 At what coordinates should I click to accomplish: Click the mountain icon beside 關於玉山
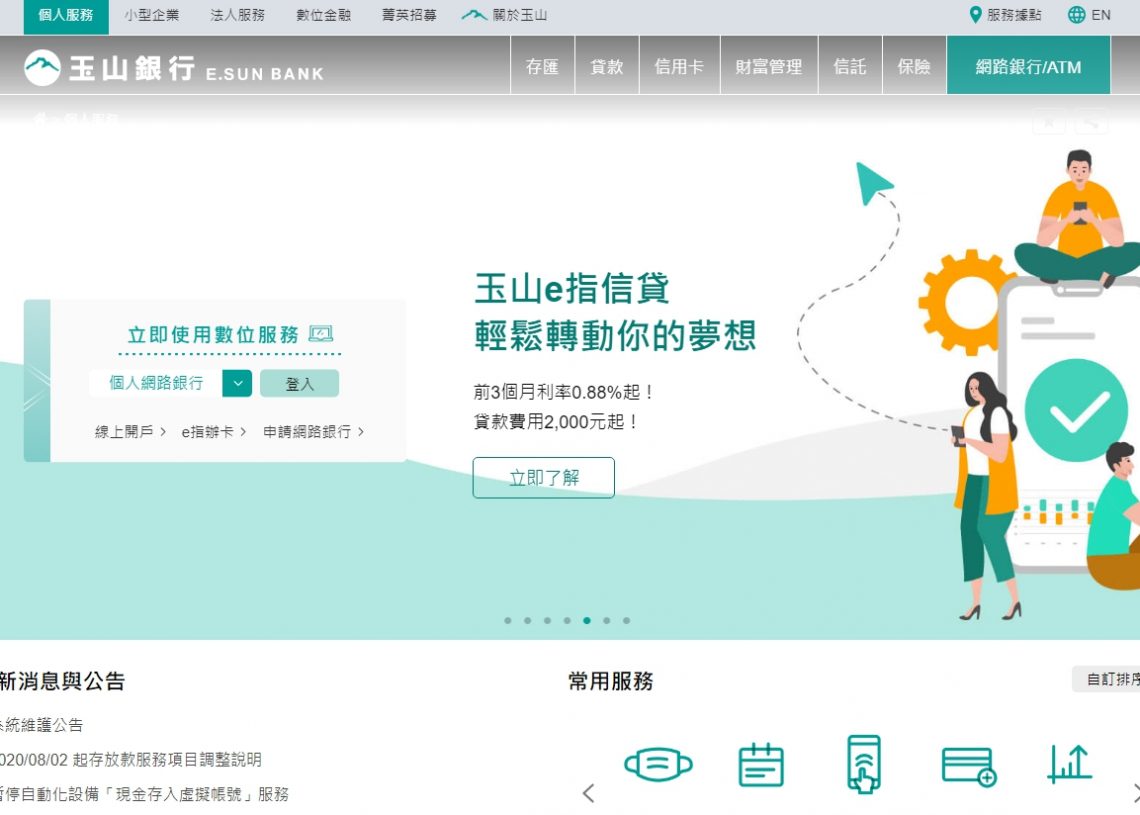click(x=474, y=15)
